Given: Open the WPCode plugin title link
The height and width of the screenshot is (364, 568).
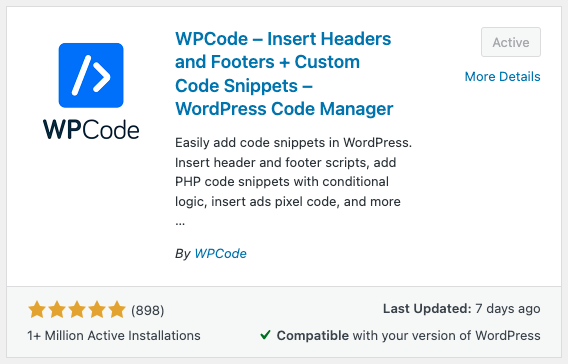Looking at the screenshot, I should 284,74.
